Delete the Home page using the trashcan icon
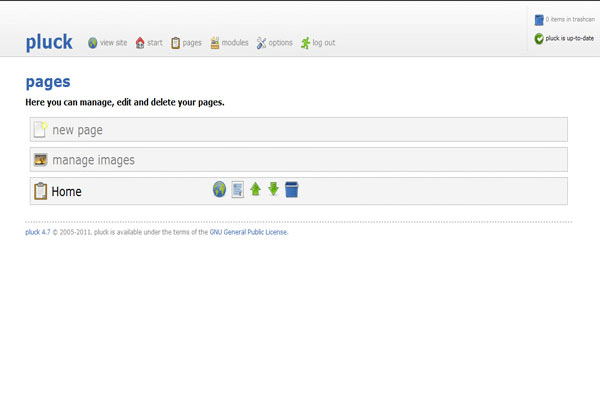Viewport: 600px width, 400px height. coord(292,190)
